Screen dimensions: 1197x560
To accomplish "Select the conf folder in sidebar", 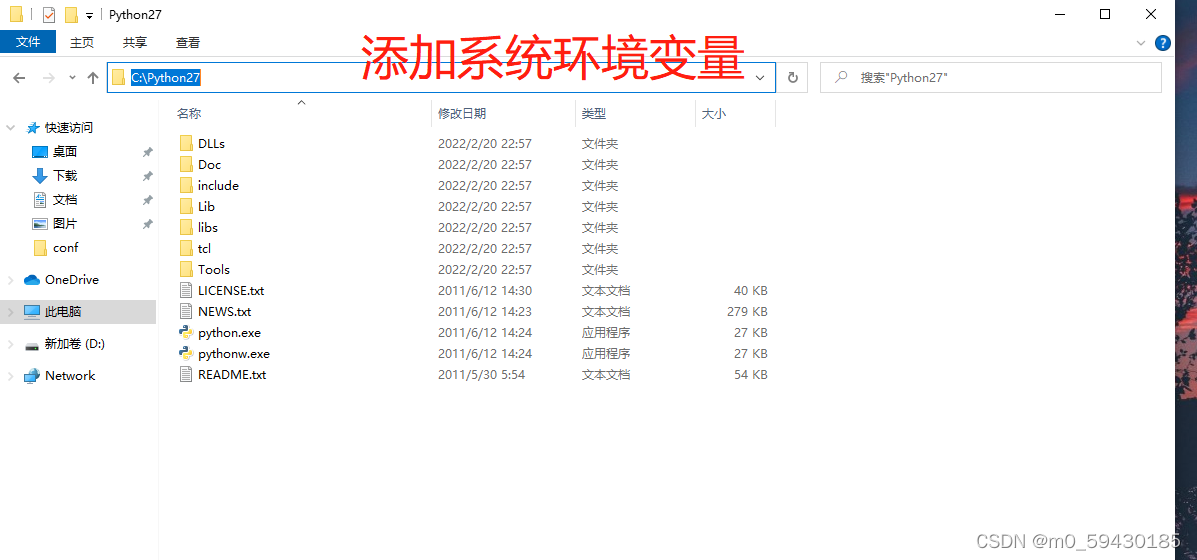I will (66, 248).
